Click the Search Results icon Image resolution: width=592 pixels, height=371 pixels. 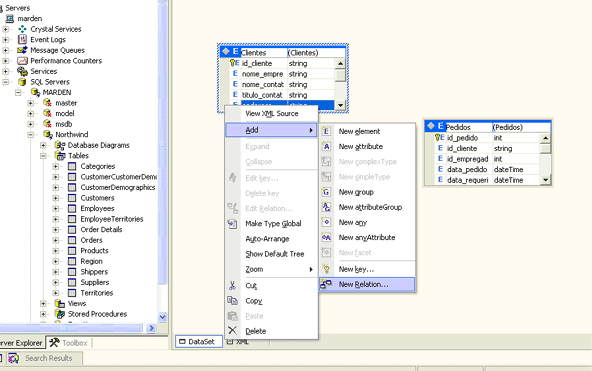[13, 358]
